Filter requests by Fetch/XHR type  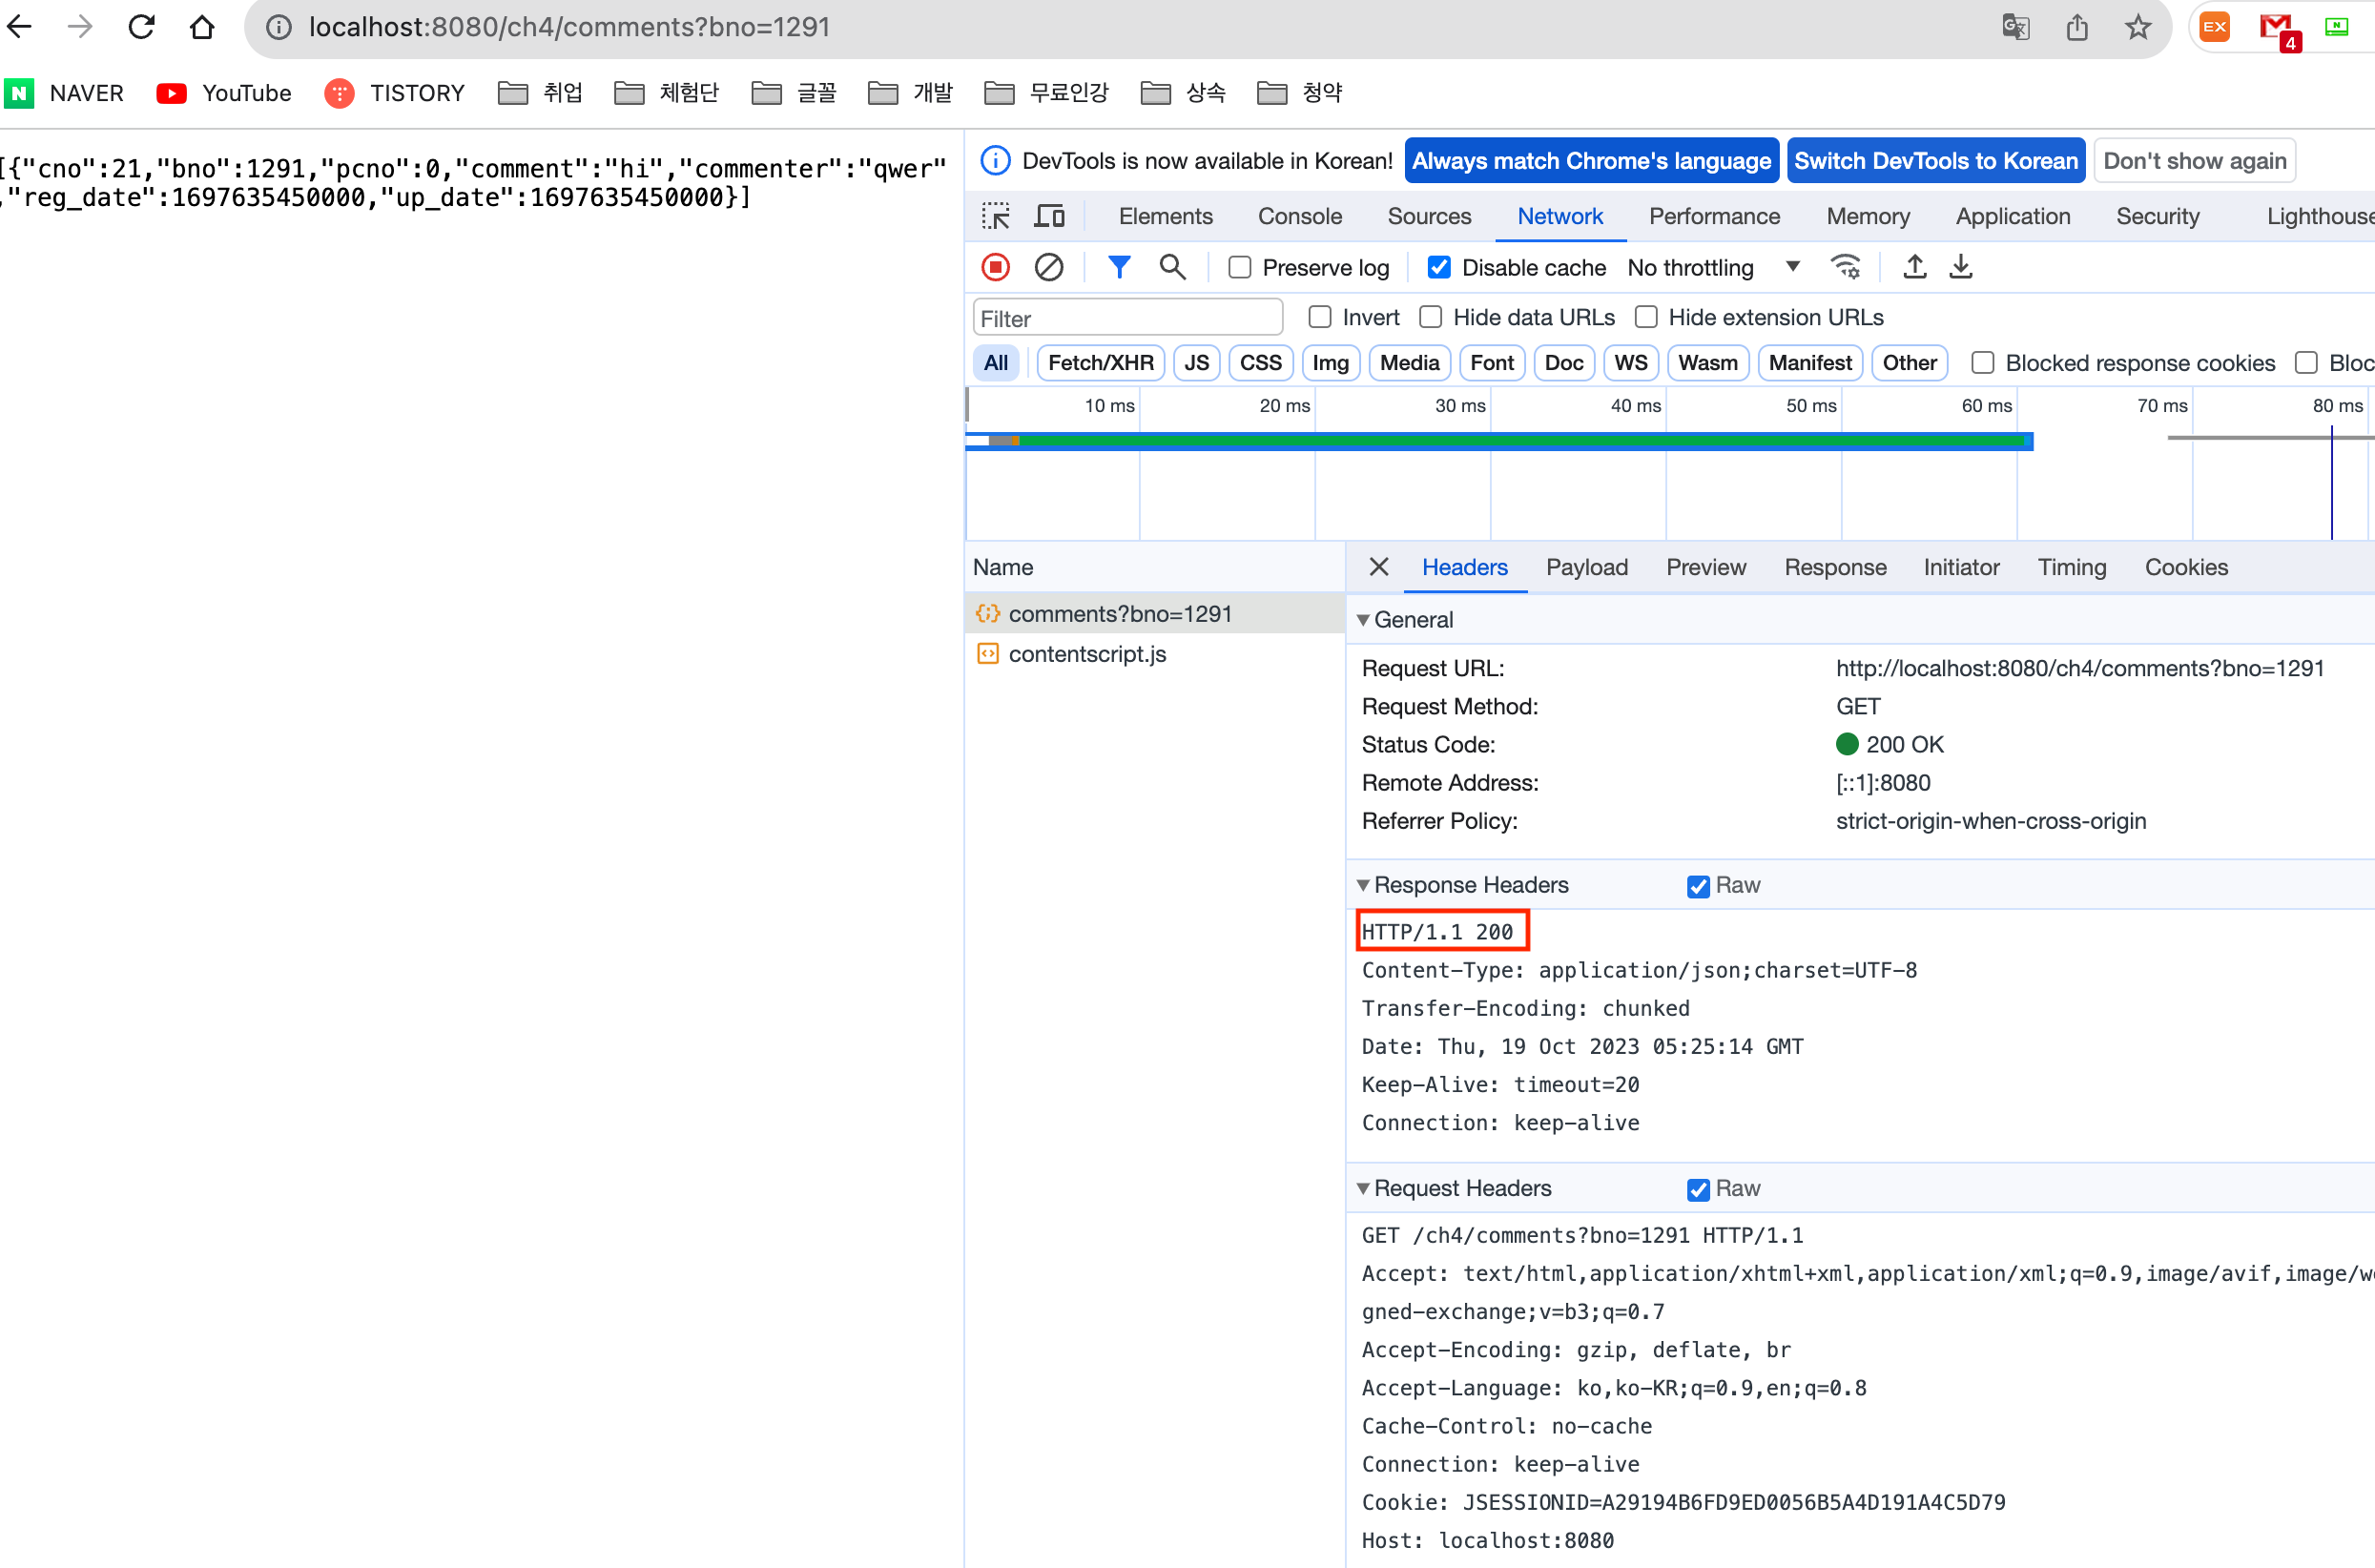coord(1100,362)
